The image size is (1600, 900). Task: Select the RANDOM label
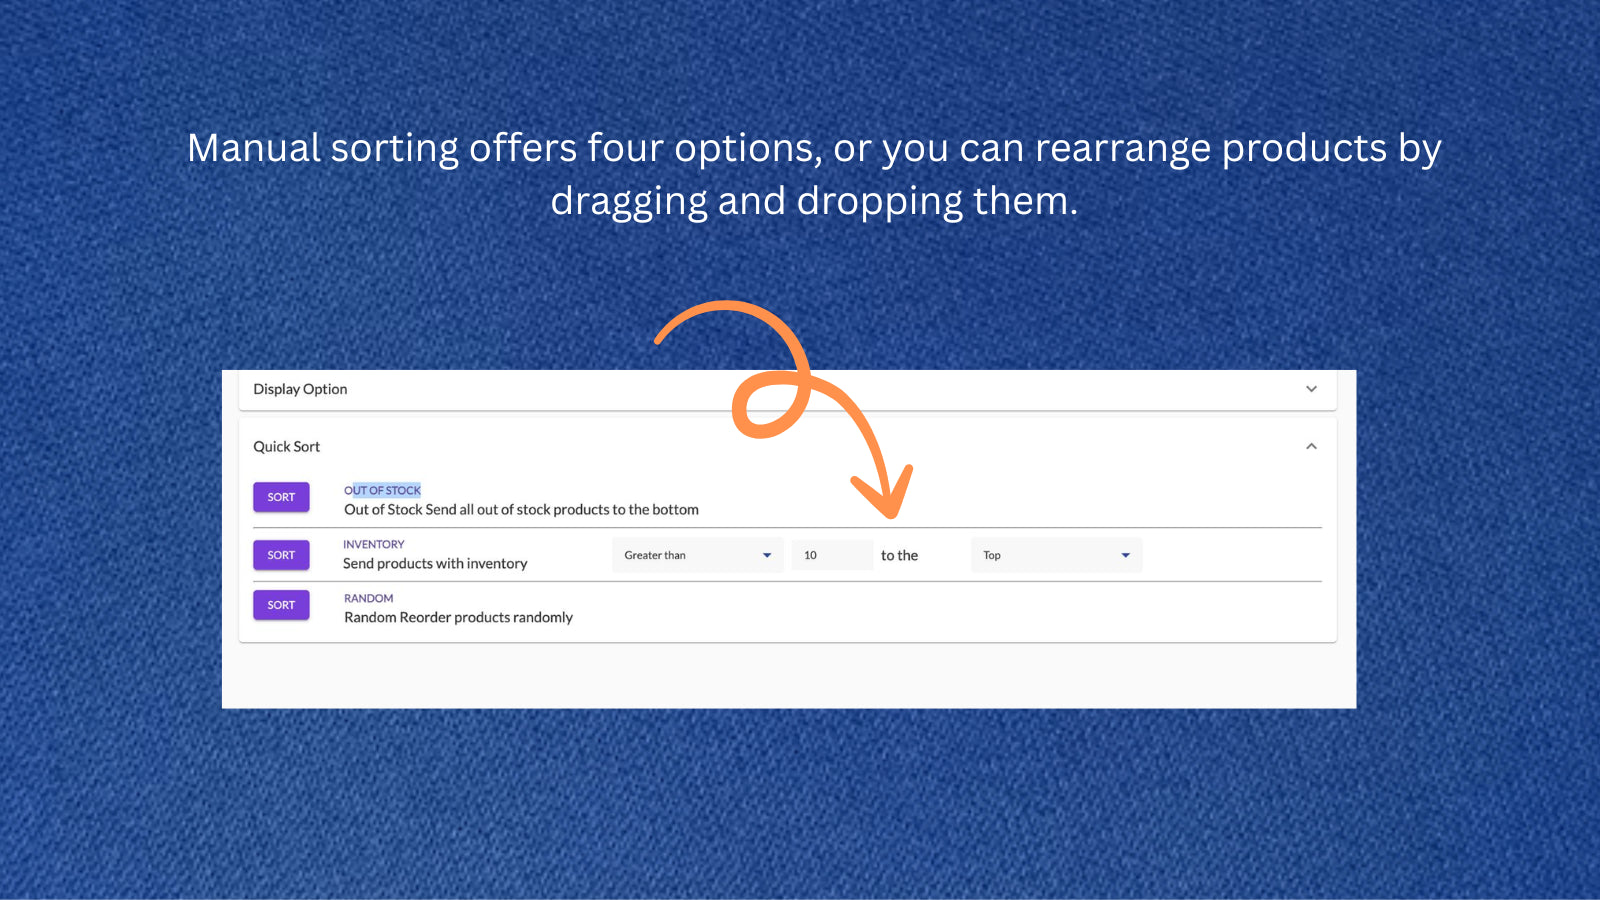point(369,598)
